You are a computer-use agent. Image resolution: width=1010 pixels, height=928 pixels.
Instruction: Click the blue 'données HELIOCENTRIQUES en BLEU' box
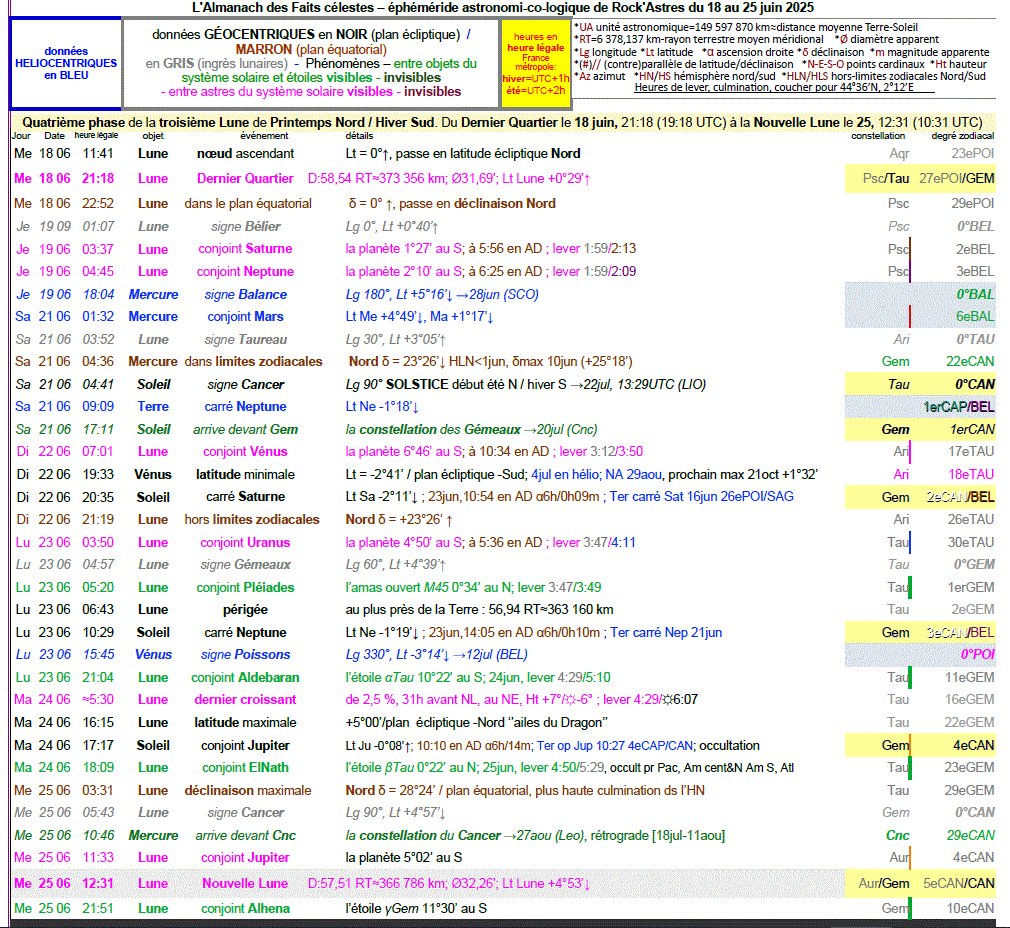(66, 64)
